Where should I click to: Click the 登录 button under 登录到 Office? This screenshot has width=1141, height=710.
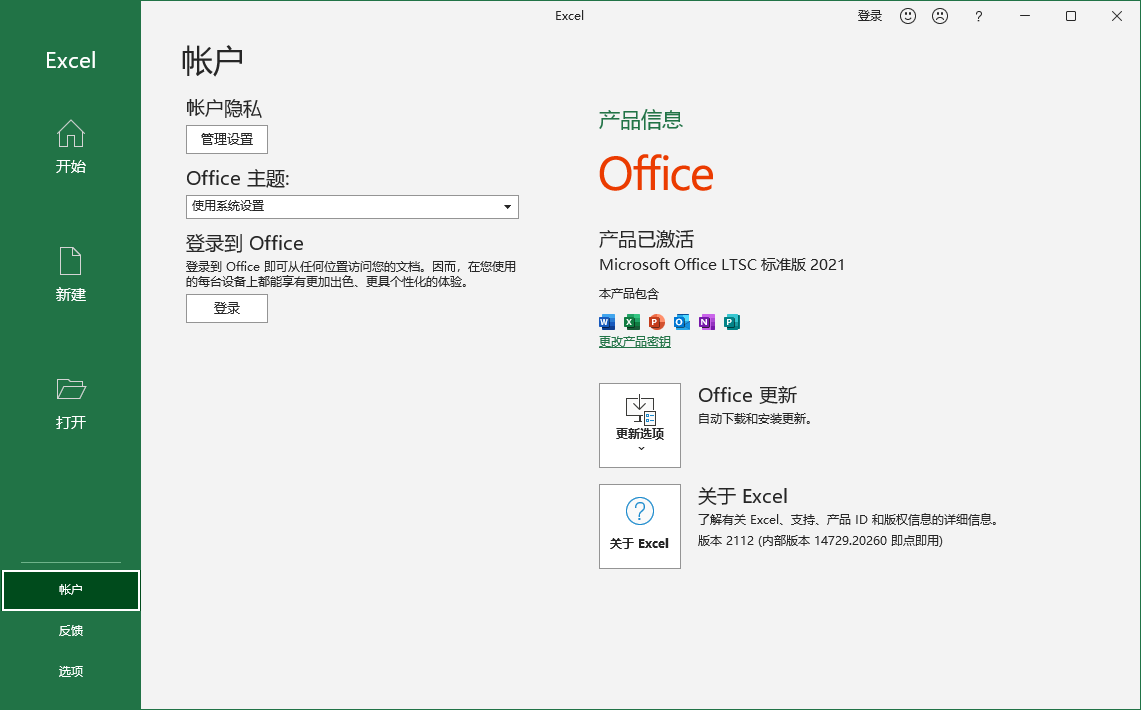click(x=227, y=308)
